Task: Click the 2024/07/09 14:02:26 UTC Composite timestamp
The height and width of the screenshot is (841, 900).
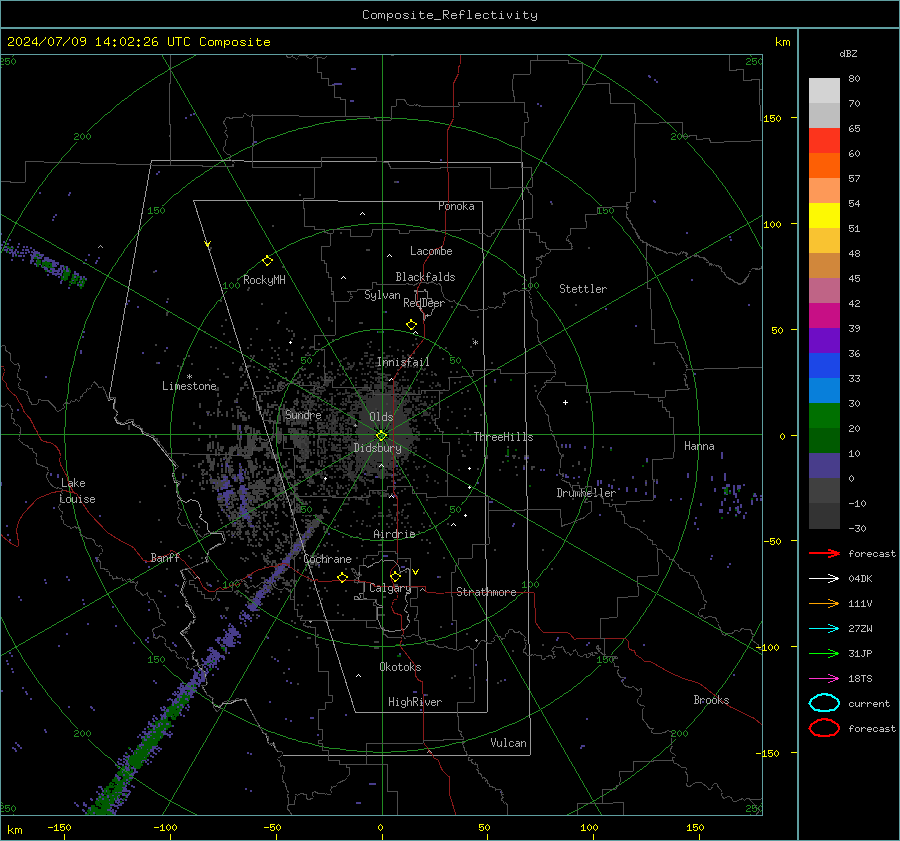Action: coord(139,42)
